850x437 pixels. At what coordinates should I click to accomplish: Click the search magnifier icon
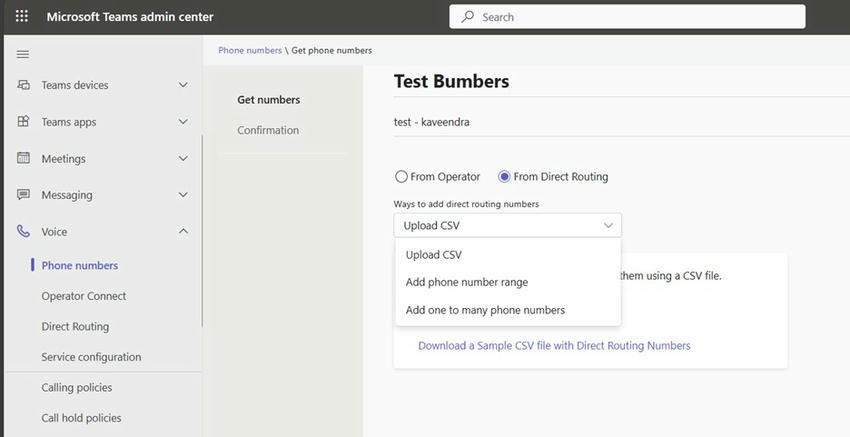tap(467, 17)
